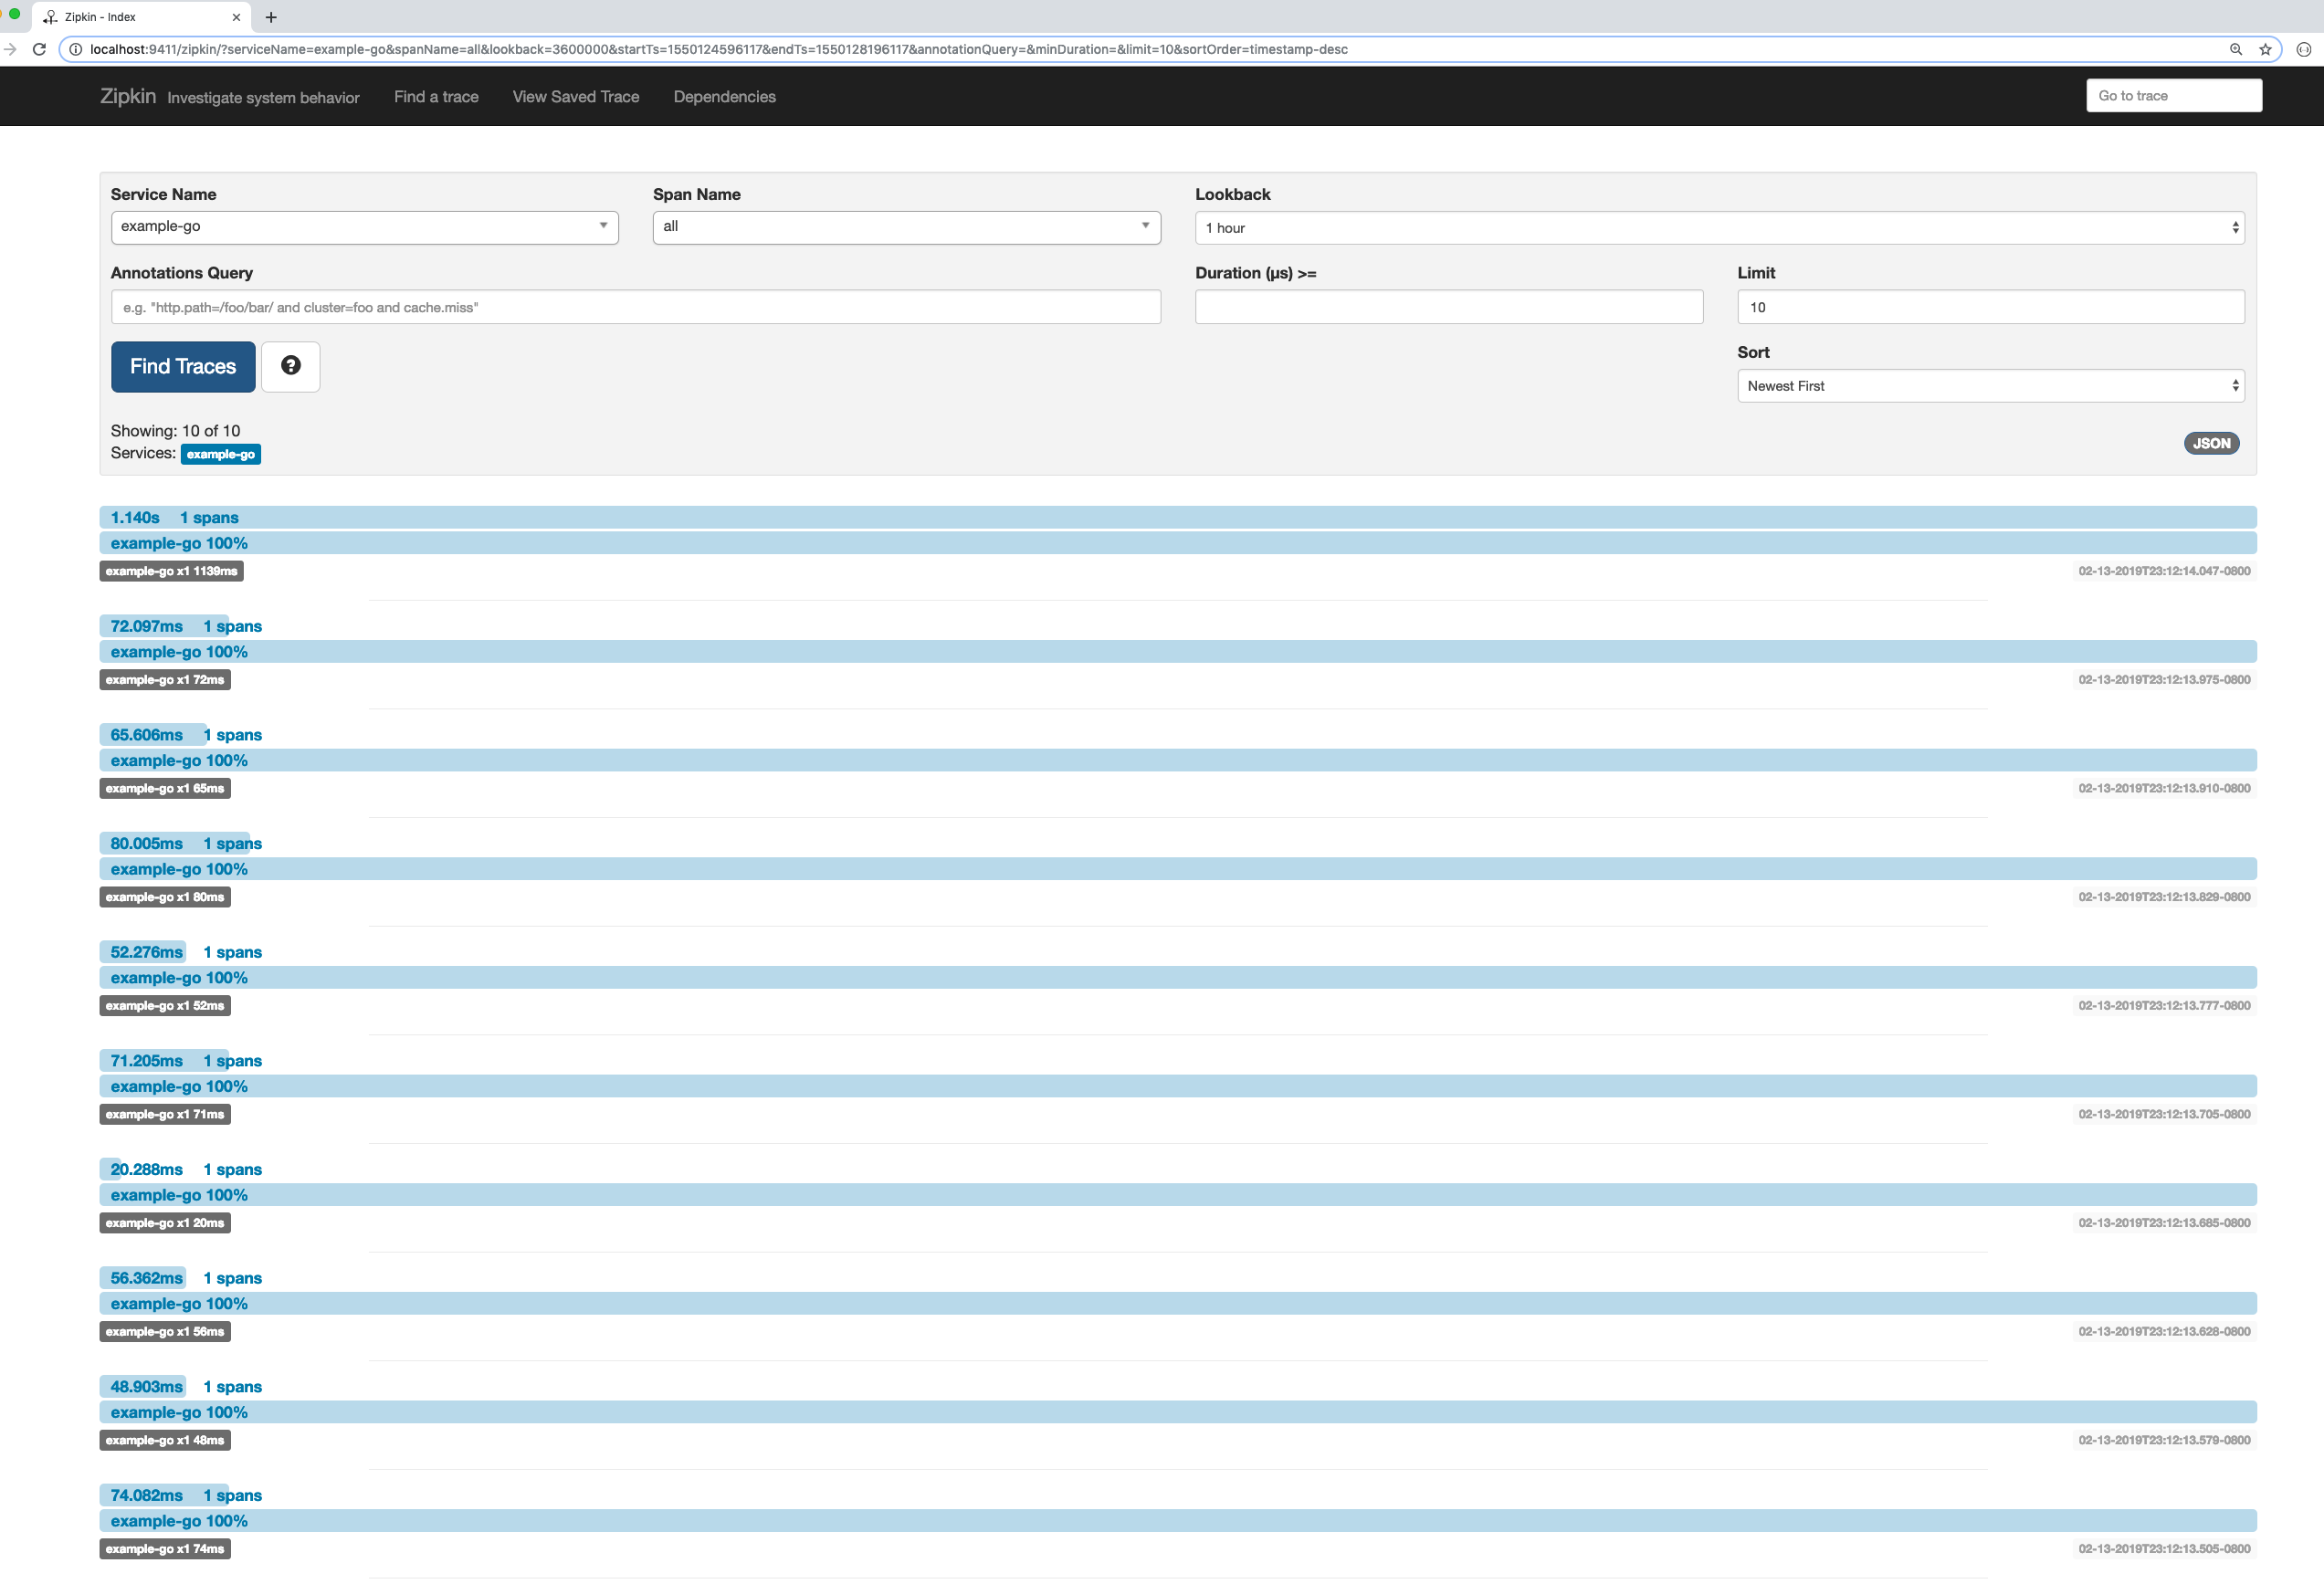Expand the Service Name dropdown

point(364,227)
